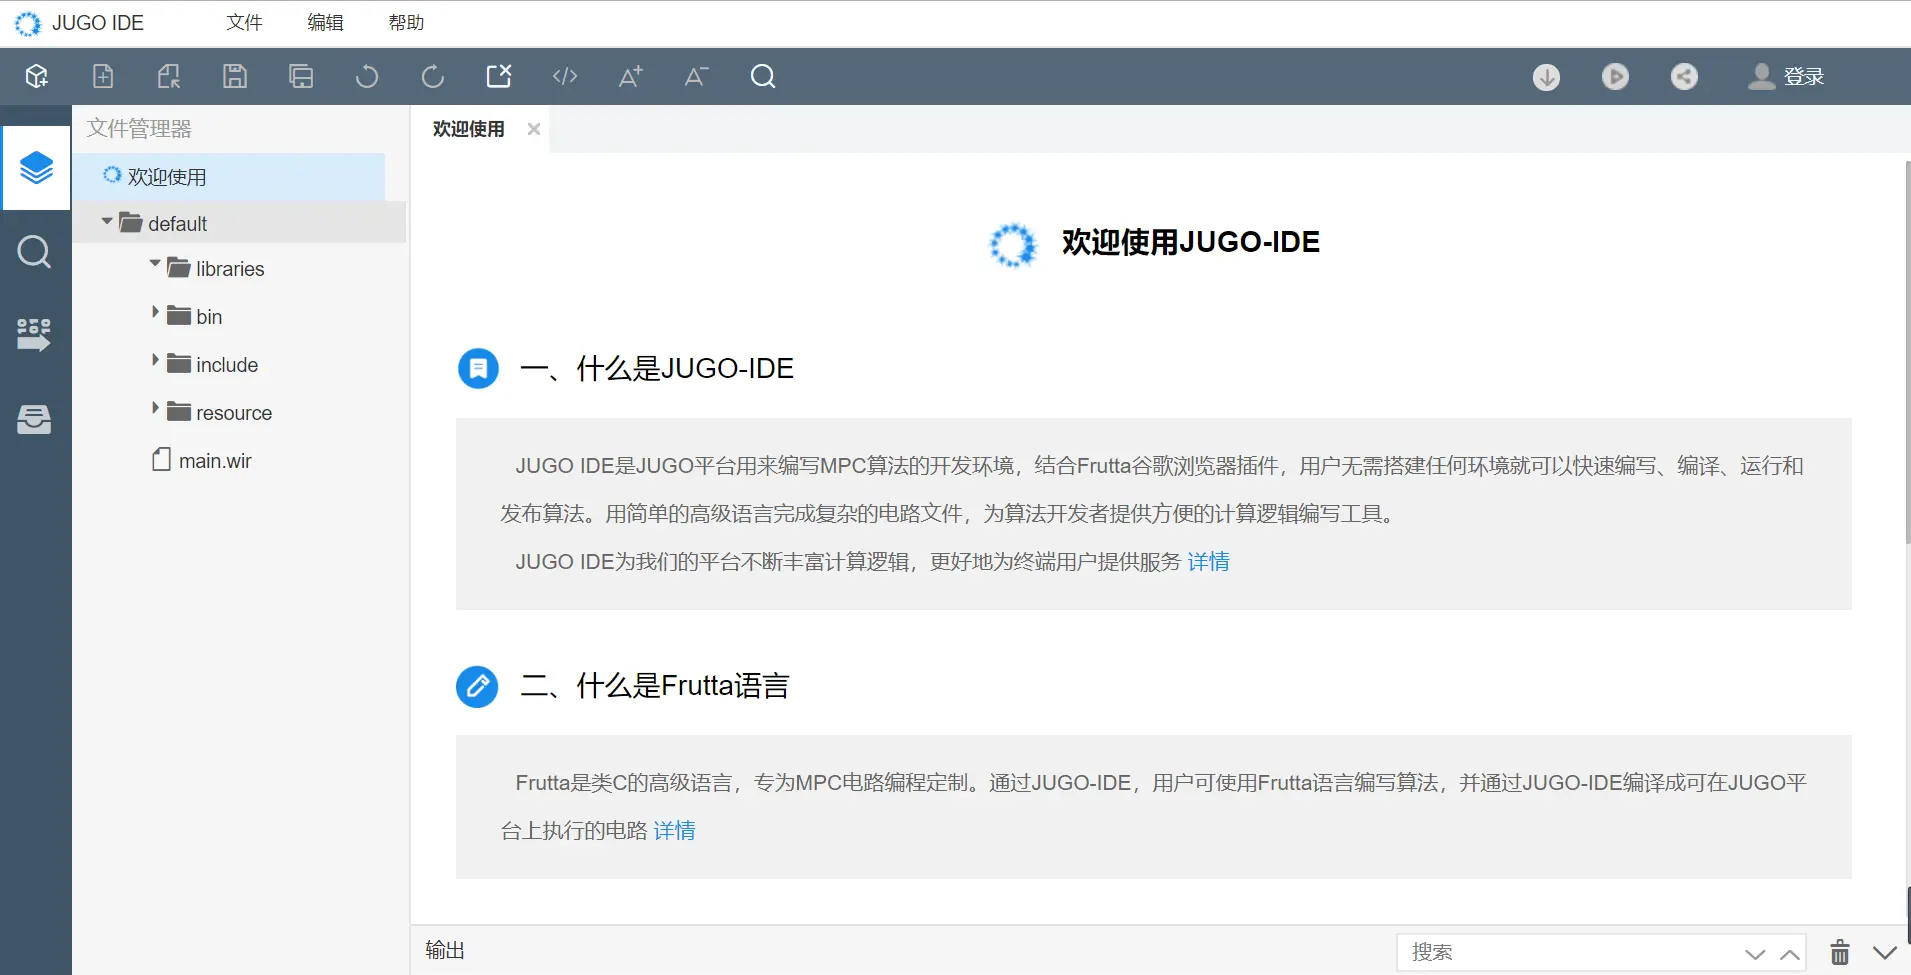Open the toolbar search magnifier
1911x975 pixels.
(x=763, y=76)
